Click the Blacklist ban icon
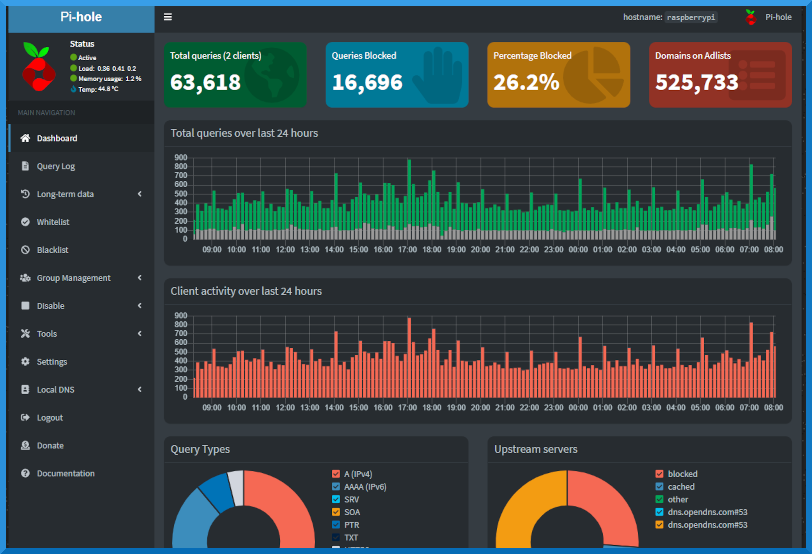This screenshot has height=554, width=812. pos(25,250)
